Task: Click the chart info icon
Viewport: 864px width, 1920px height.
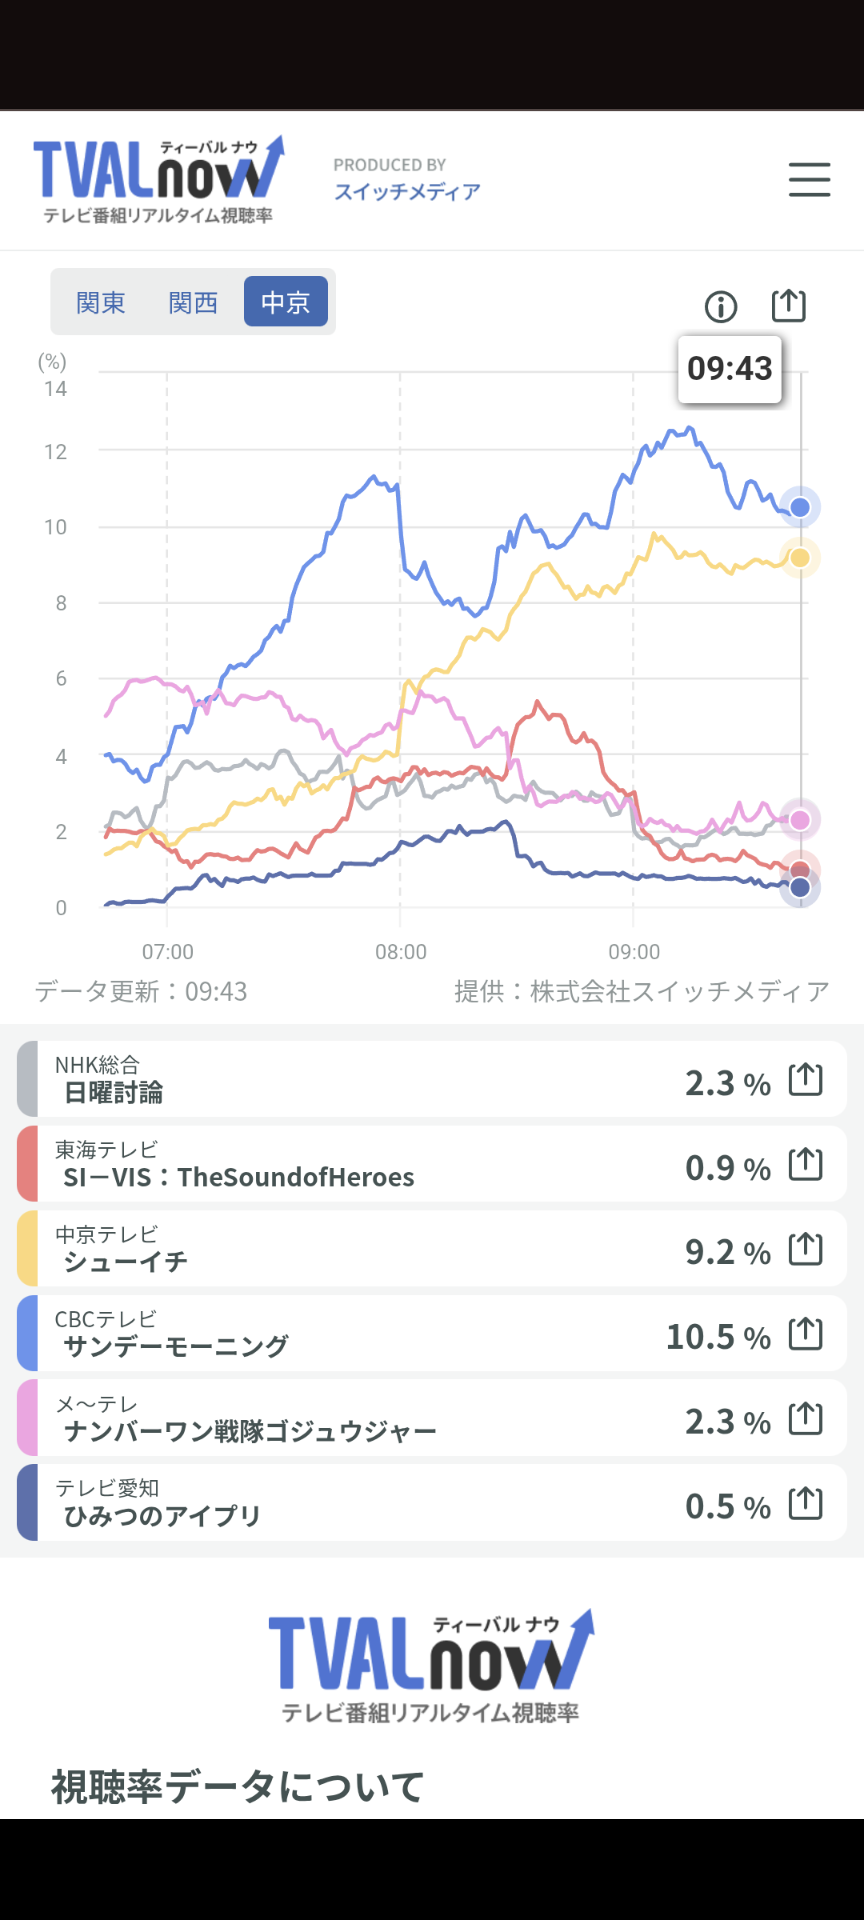Action: click(x=721, y=306)
